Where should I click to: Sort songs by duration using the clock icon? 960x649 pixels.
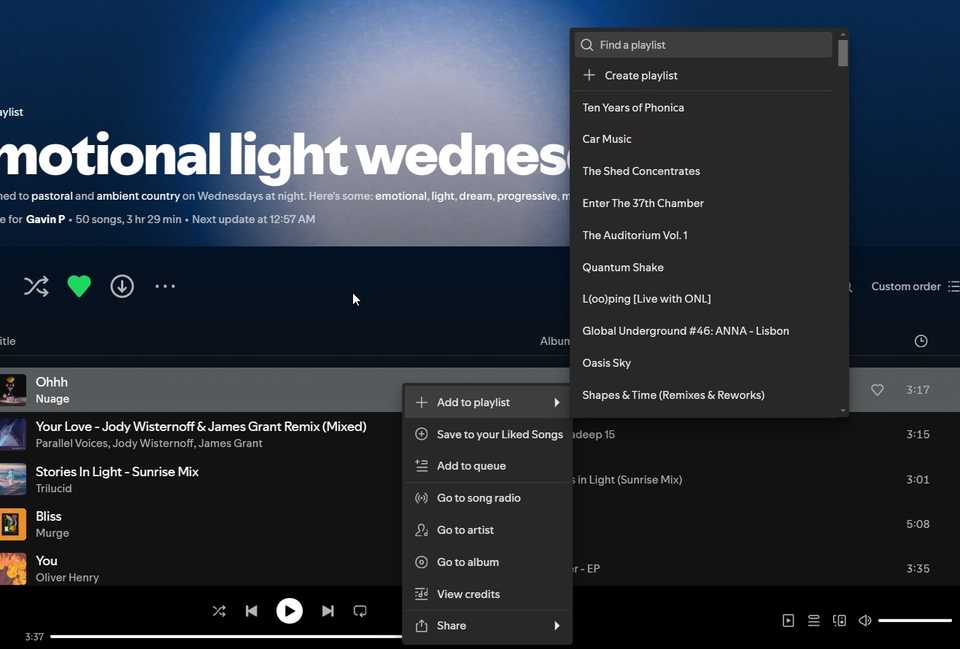coord(919,340)
